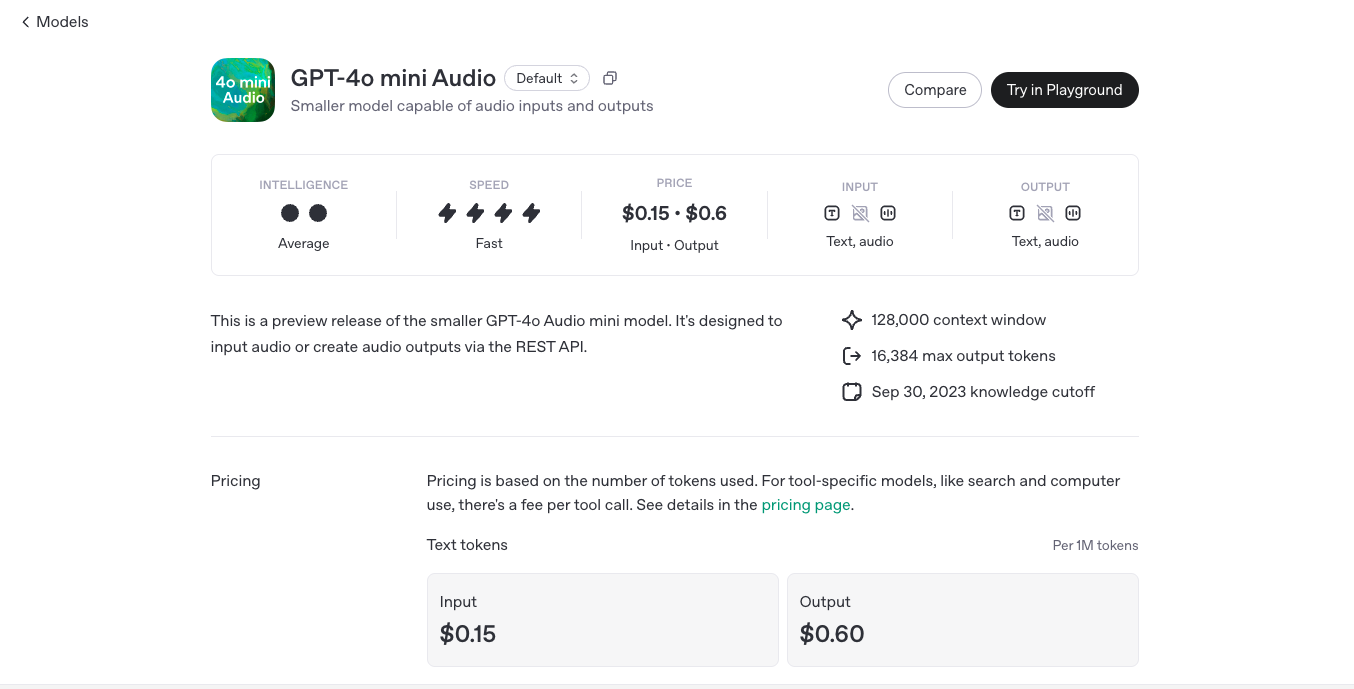Go back to Models list
The width and height of the screenshot is (1354, 689).
click(x=55, y=22)
